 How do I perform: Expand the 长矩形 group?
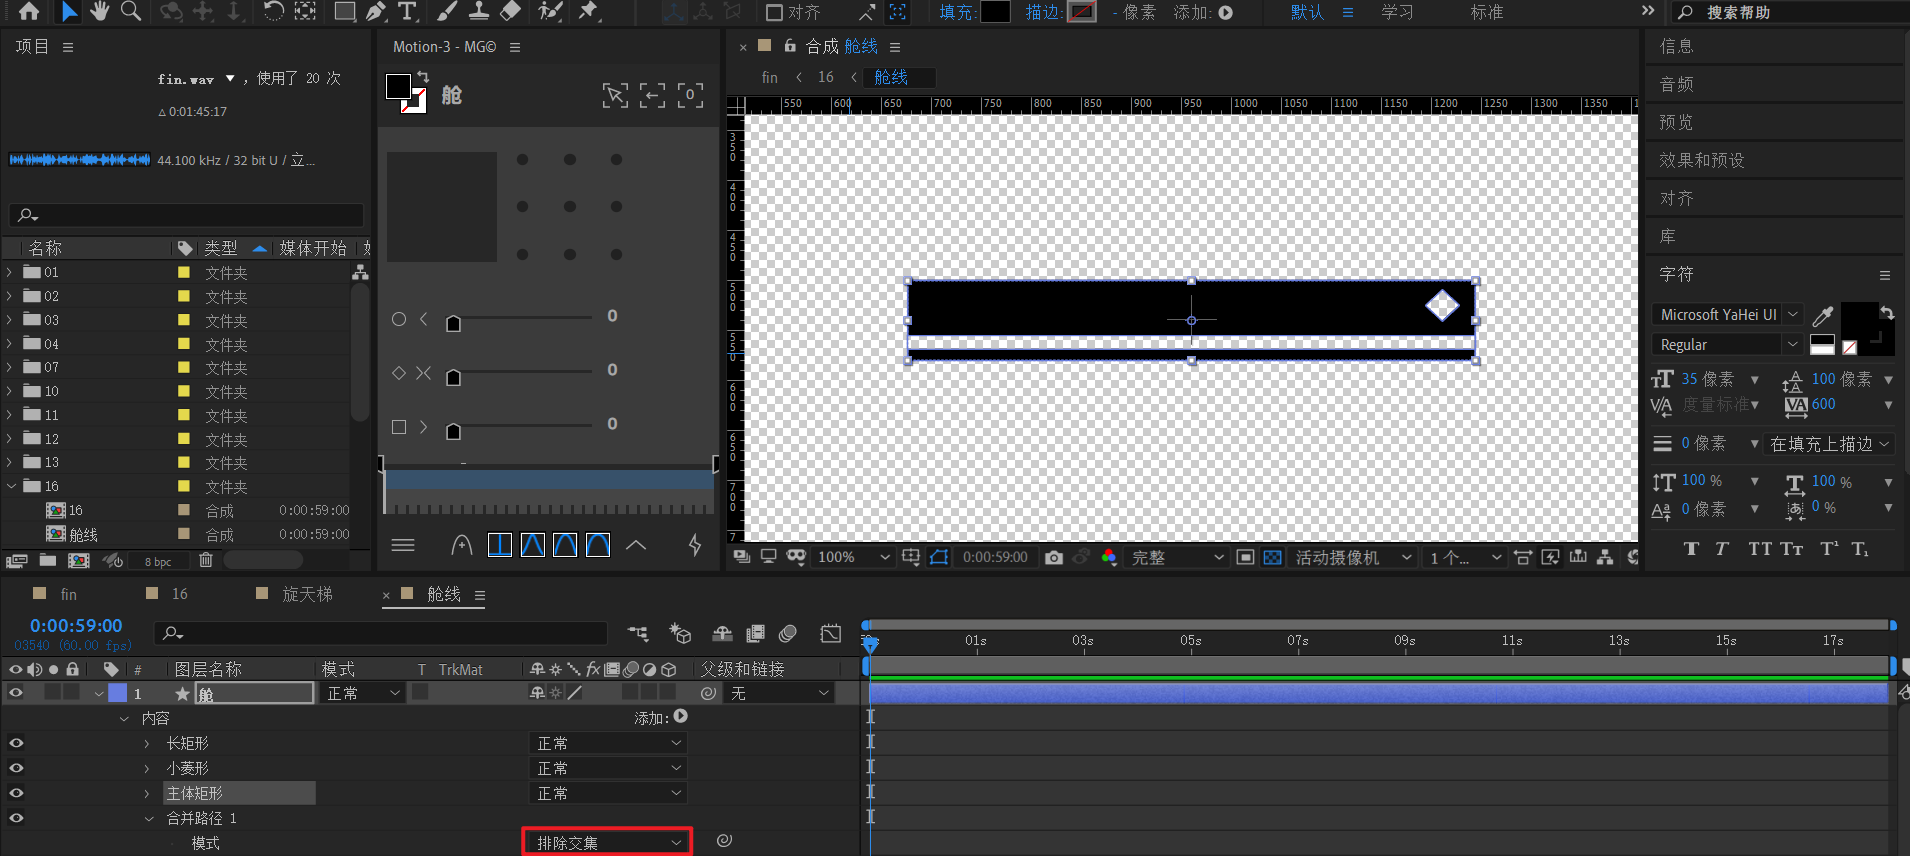click(147, 743)
